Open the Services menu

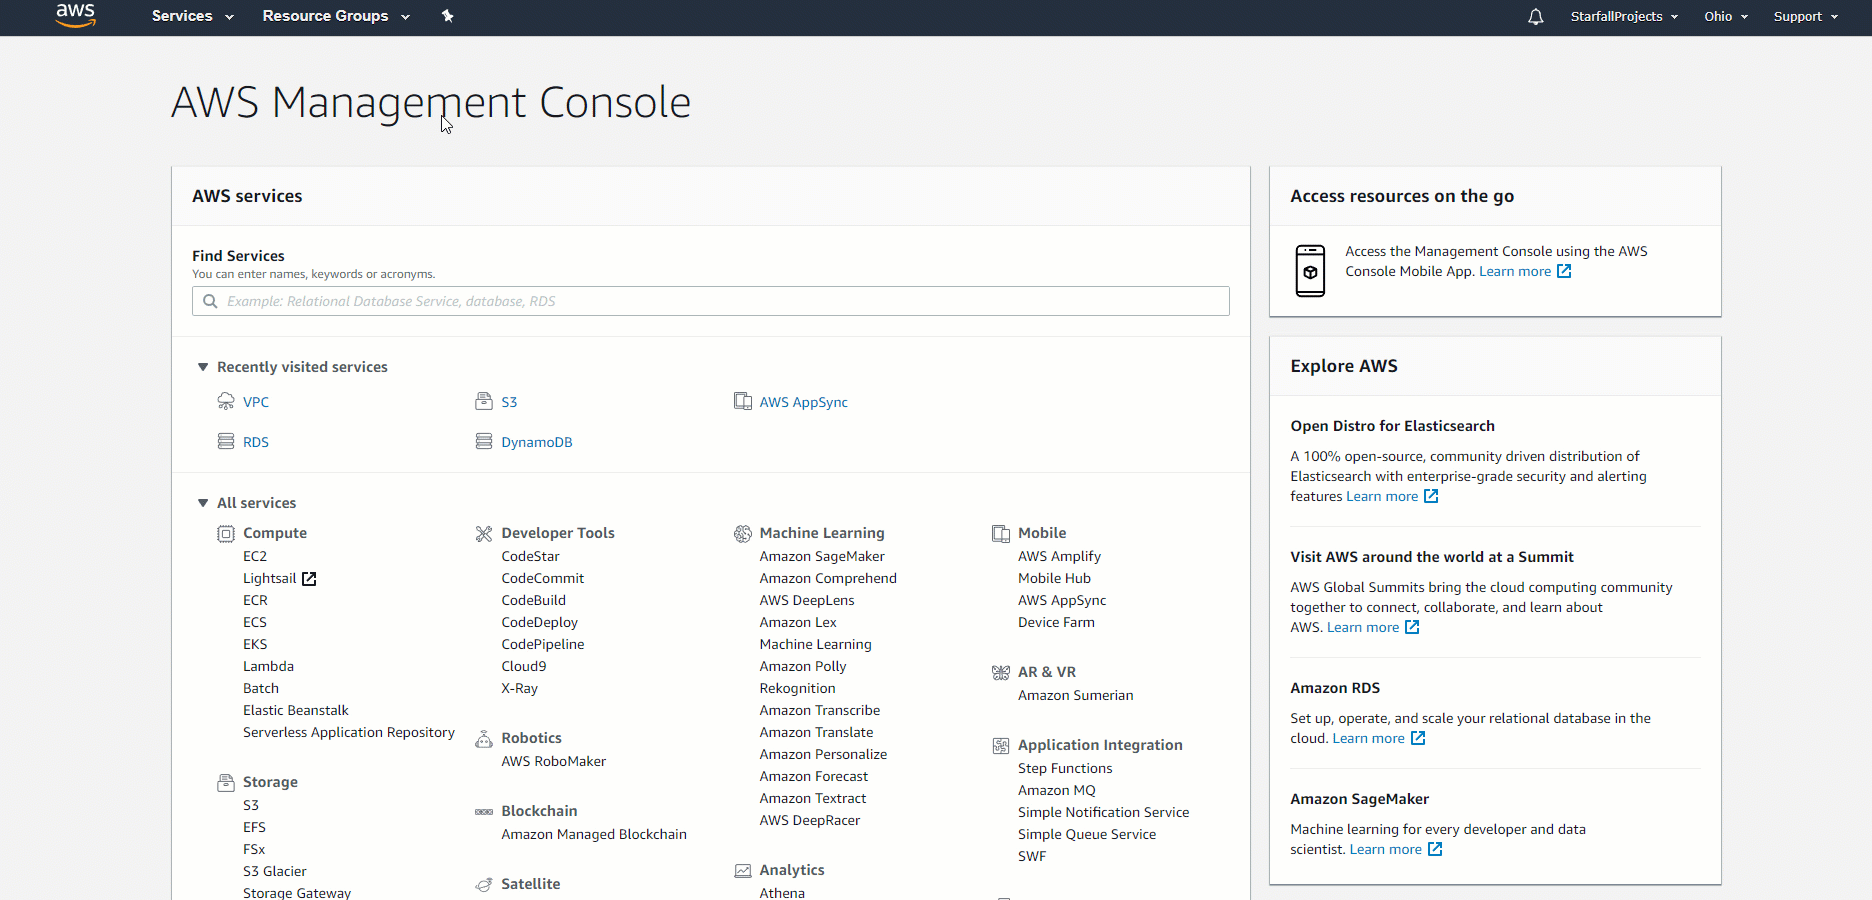coord(192,17)
